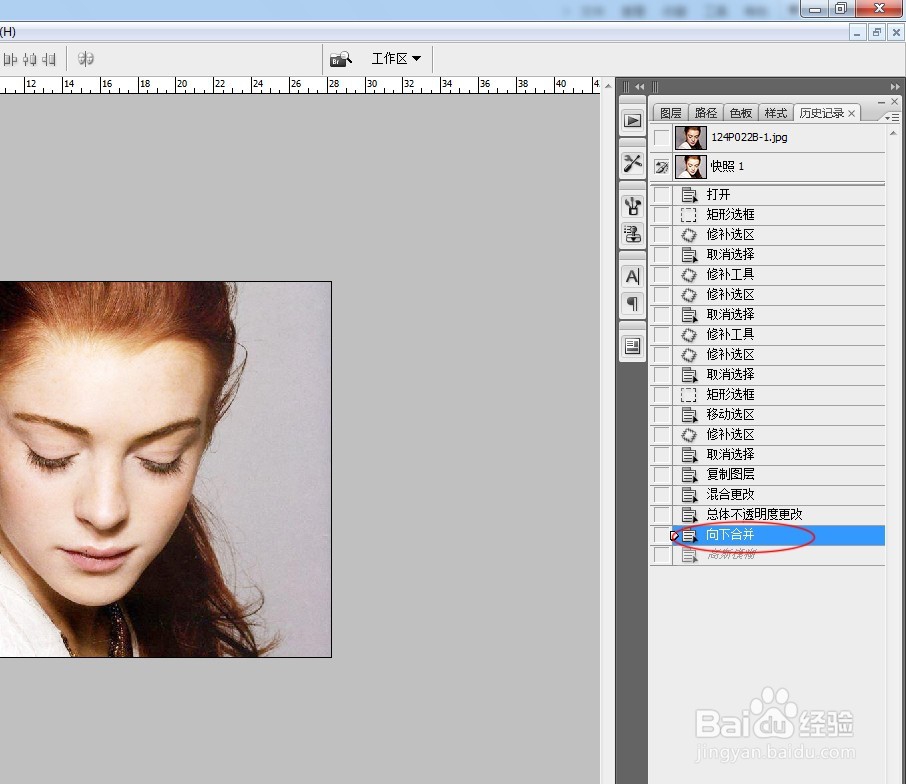Open the Character panel icon
This screenshot has height=784, width=906.
632,276
